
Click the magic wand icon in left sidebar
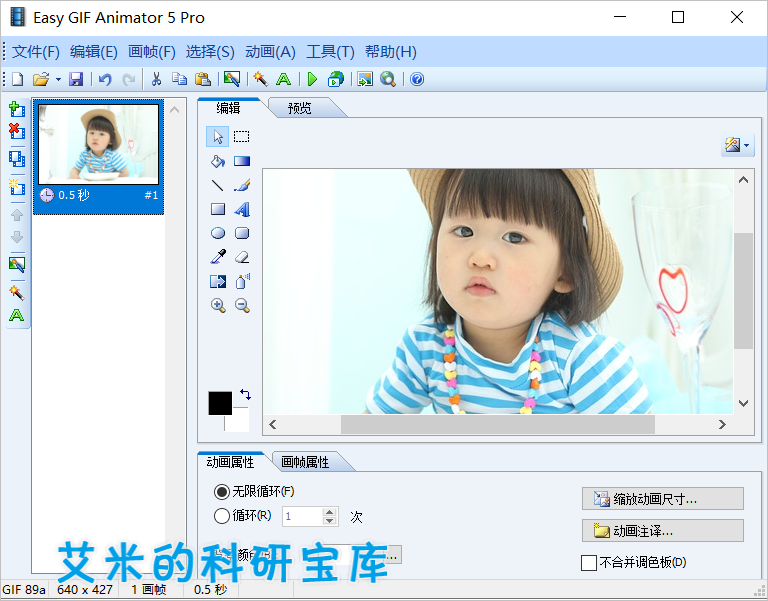[17, 293]
